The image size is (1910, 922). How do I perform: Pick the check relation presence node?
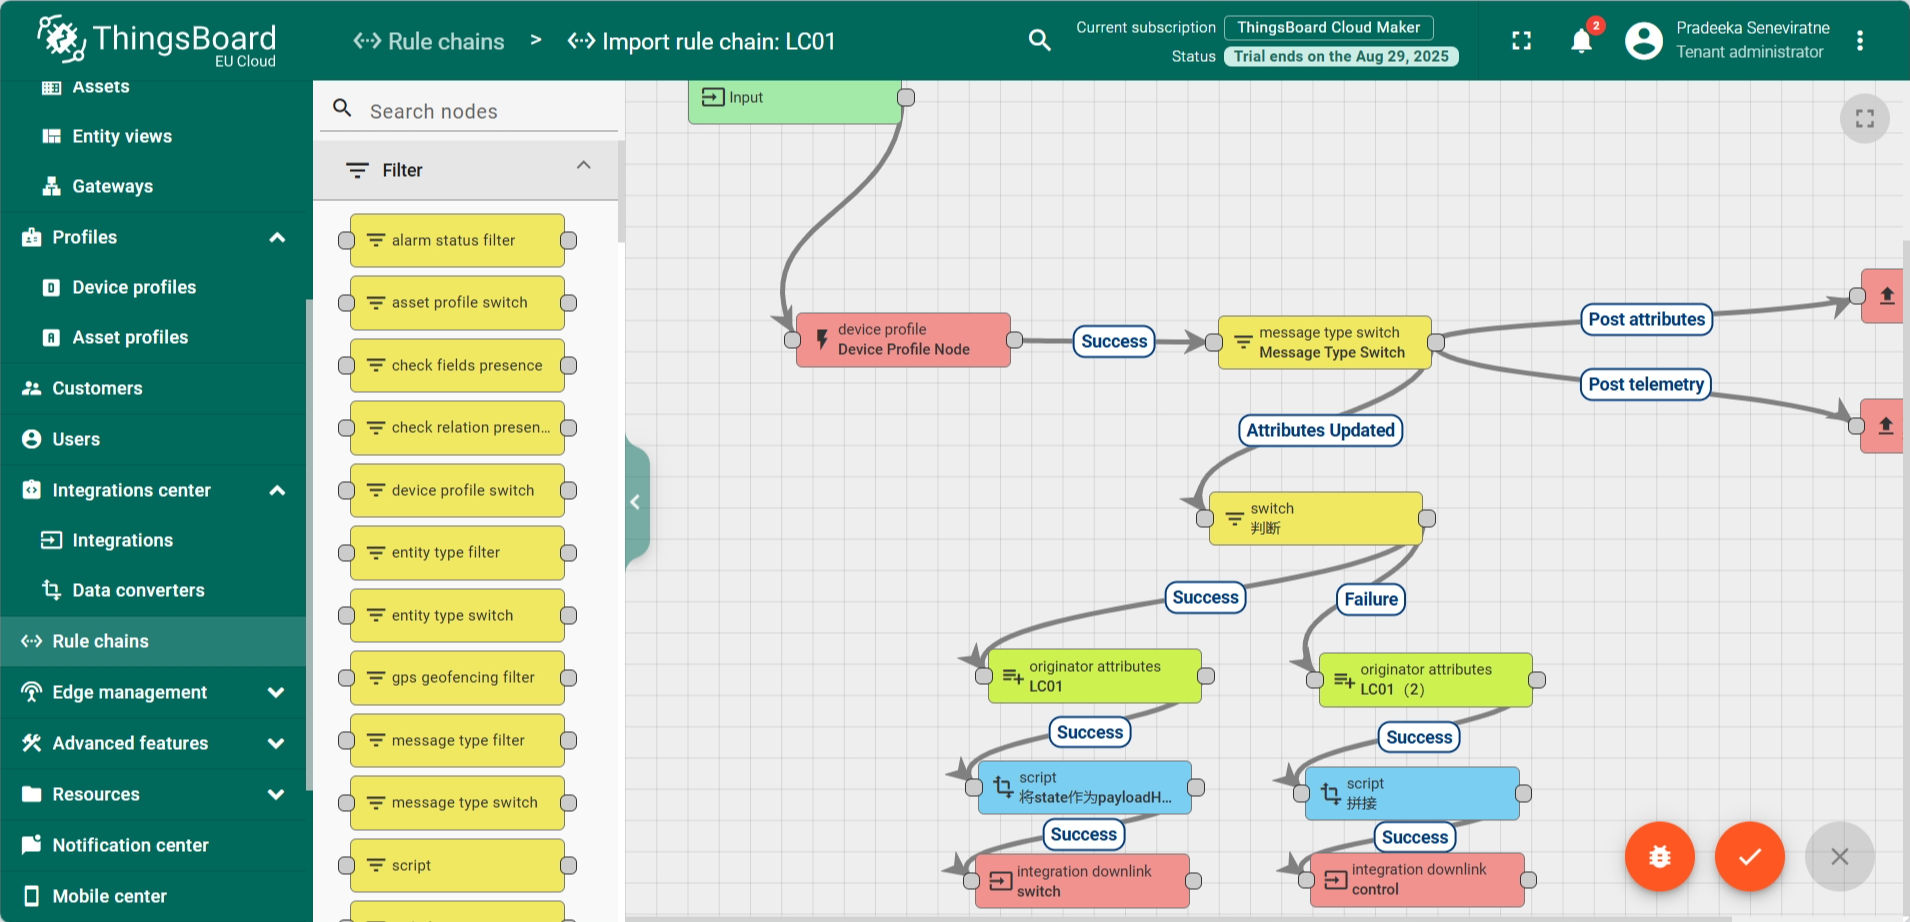pyautogui.click(x=457, y=428)
